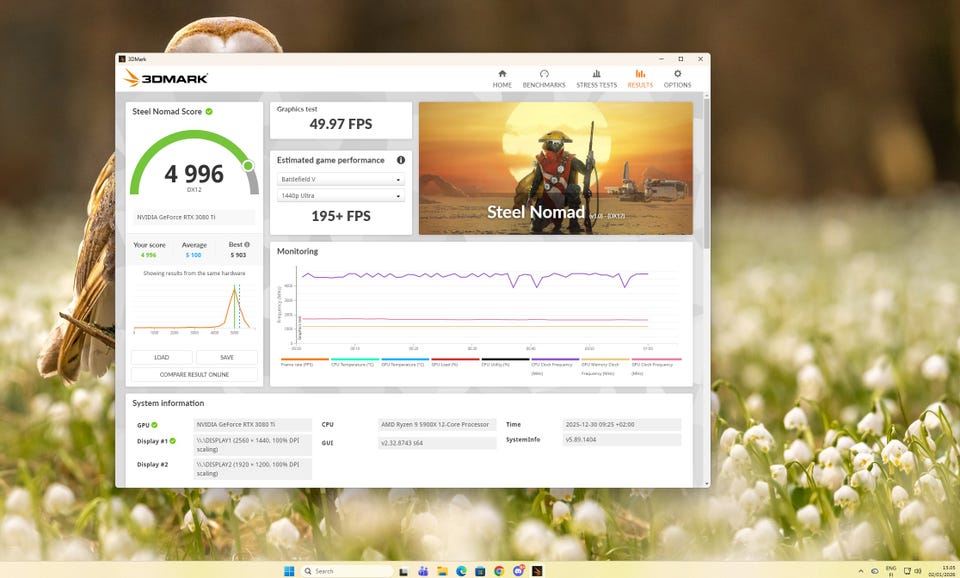This screenshot has width=960, height=578.
Task: Toggle the GPU Temperature graph series
Action: point(405,362)
